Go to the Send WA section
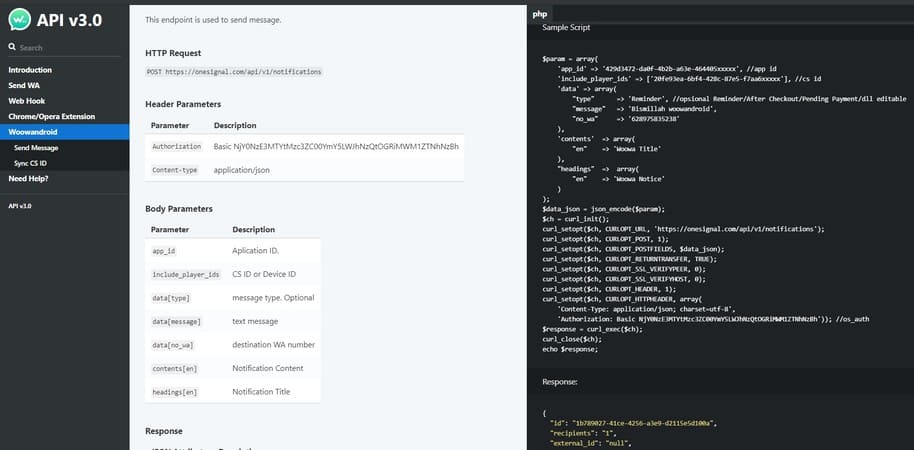The width and height of the screenshot is (914, 450). [25, 86]
